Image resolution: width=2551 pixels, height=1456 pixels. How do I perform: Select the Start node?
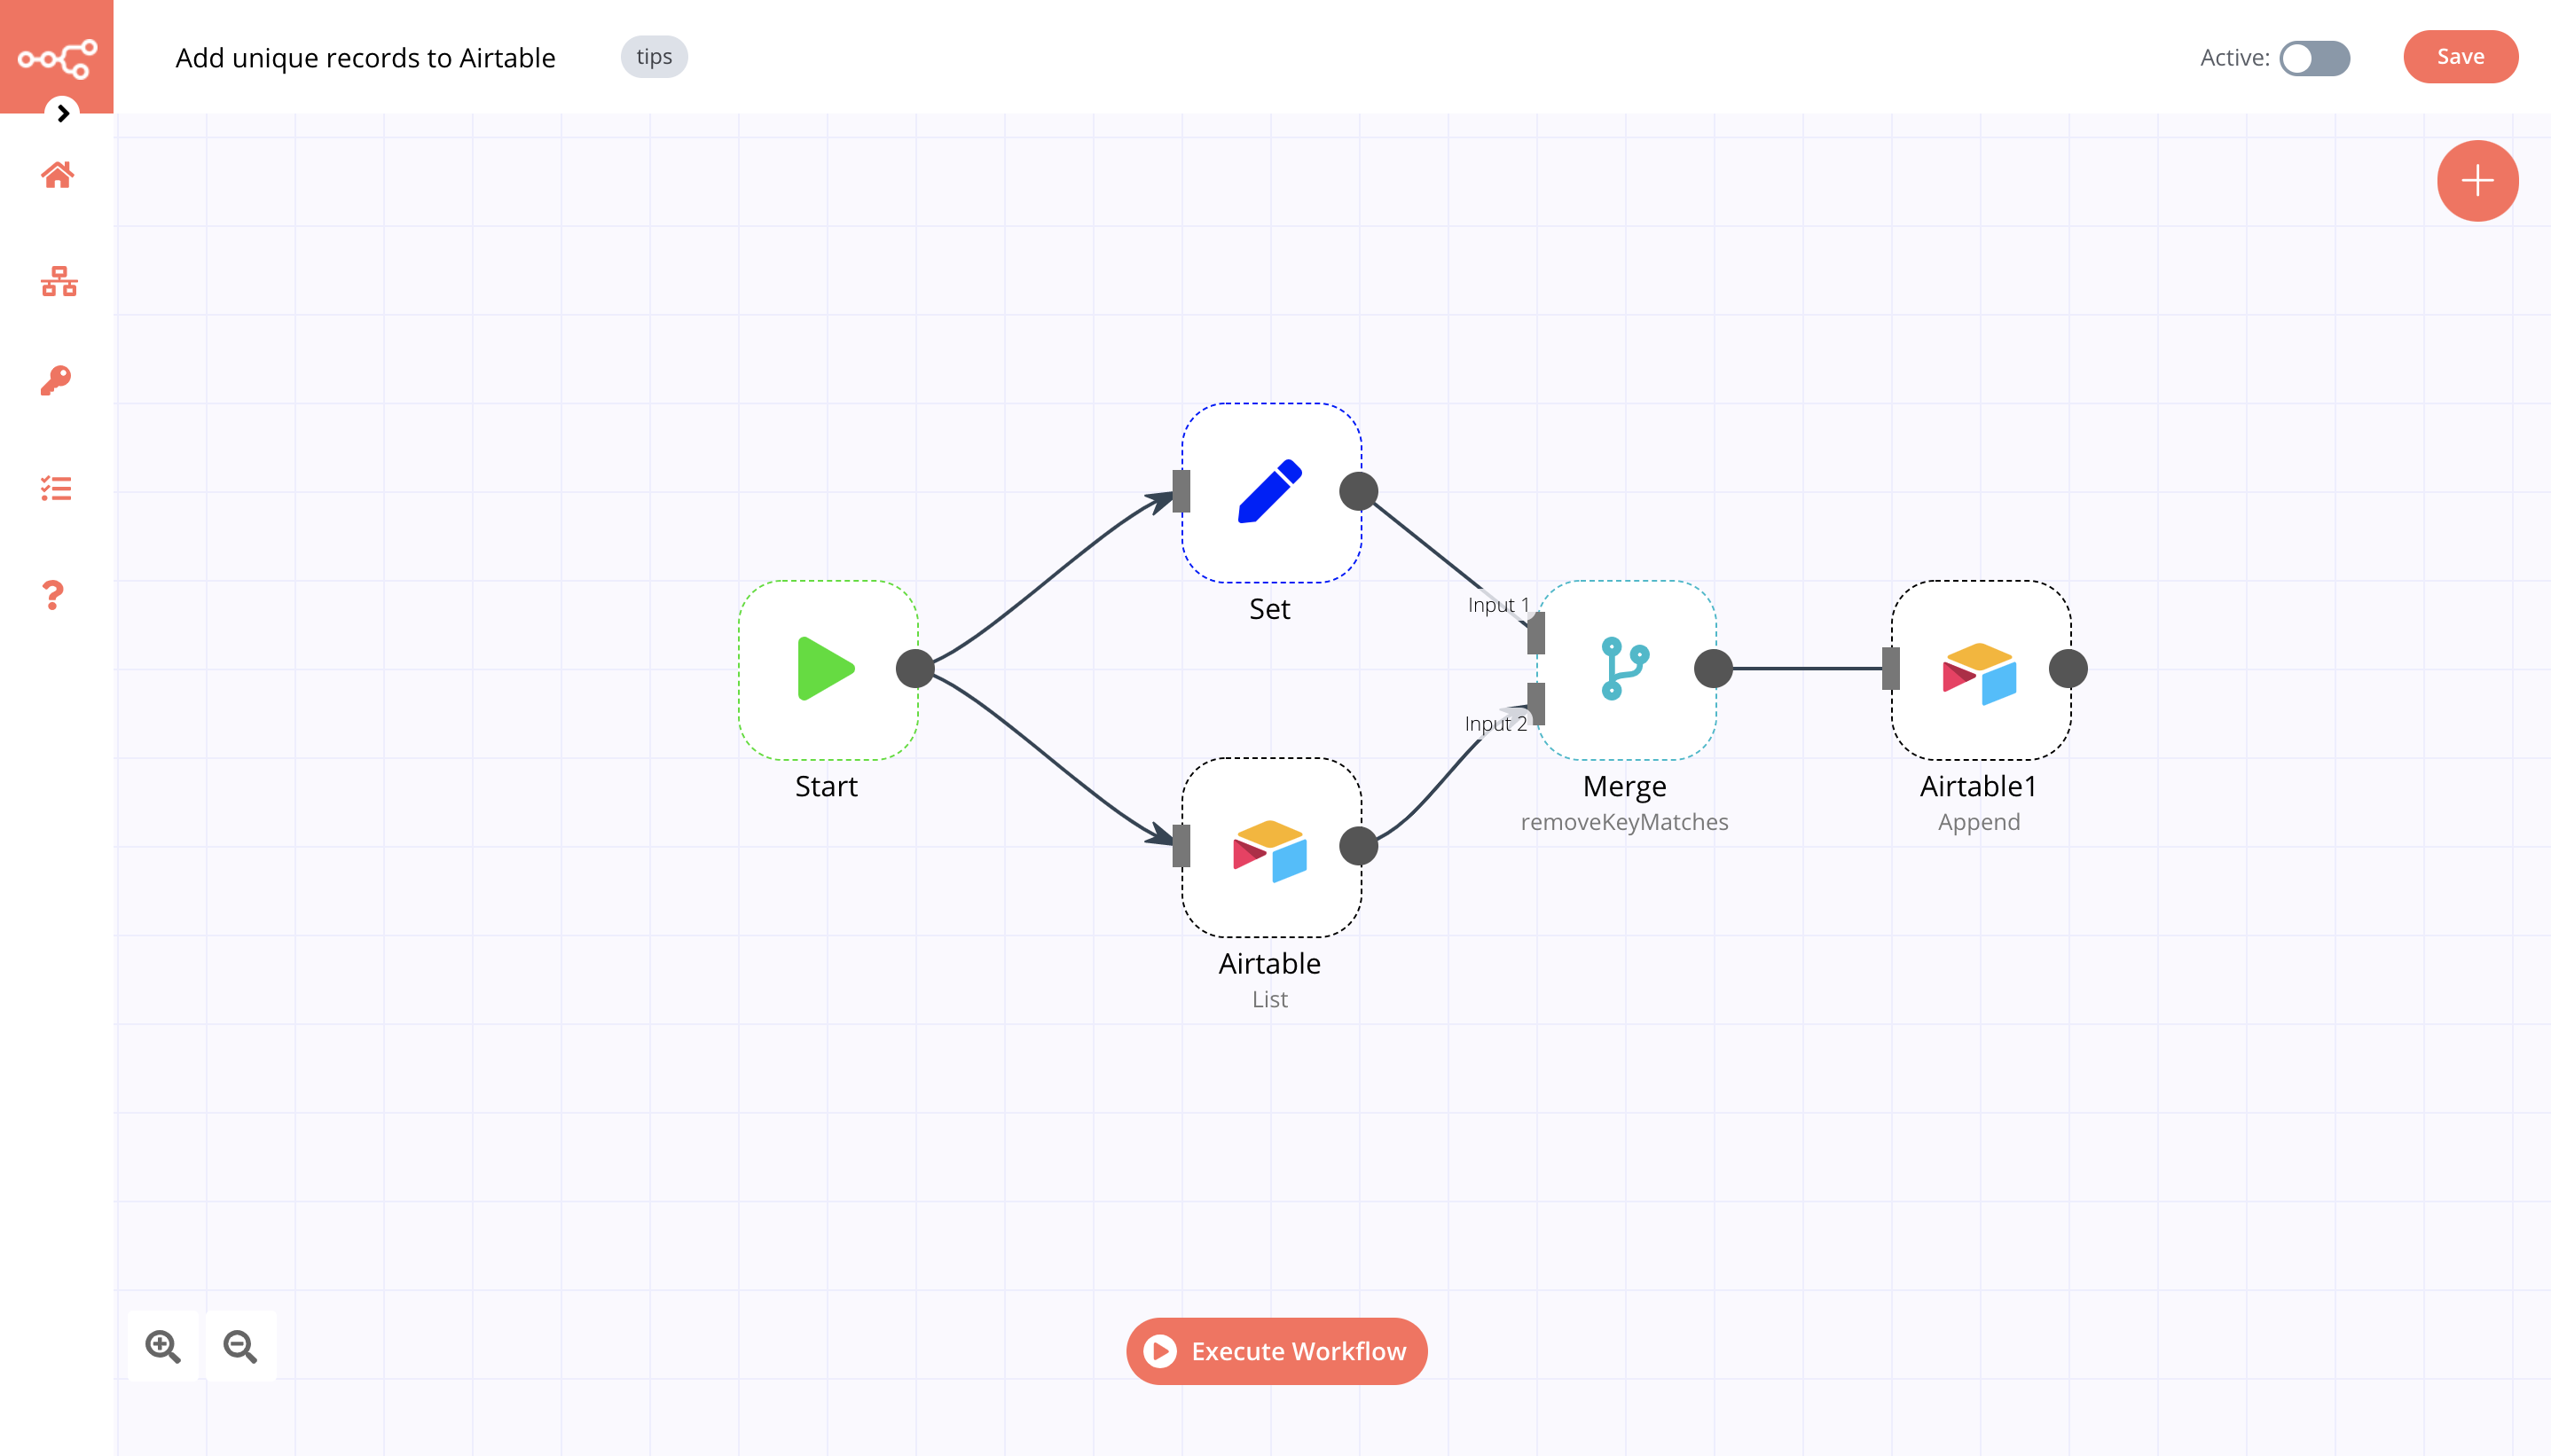point(827,669)
